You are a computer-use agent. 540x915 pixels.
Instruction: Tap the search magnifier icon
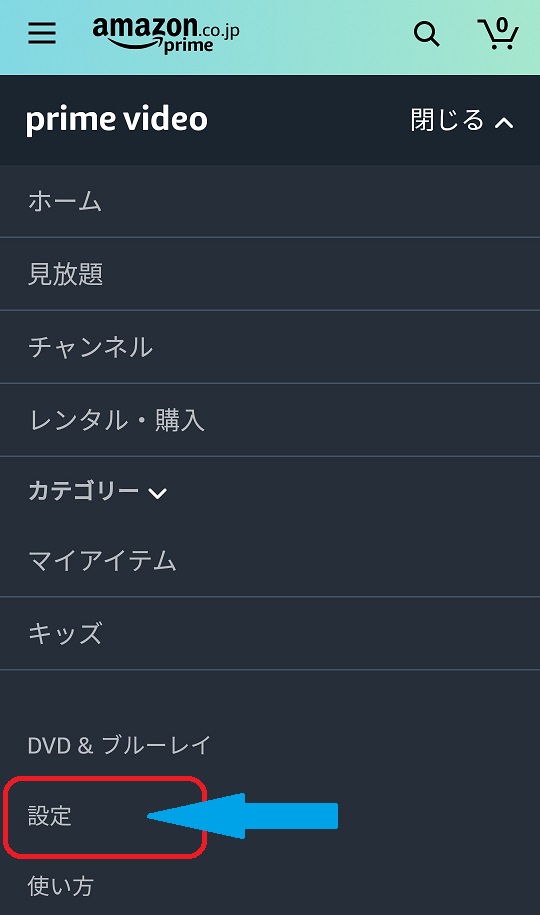point(426,34)
